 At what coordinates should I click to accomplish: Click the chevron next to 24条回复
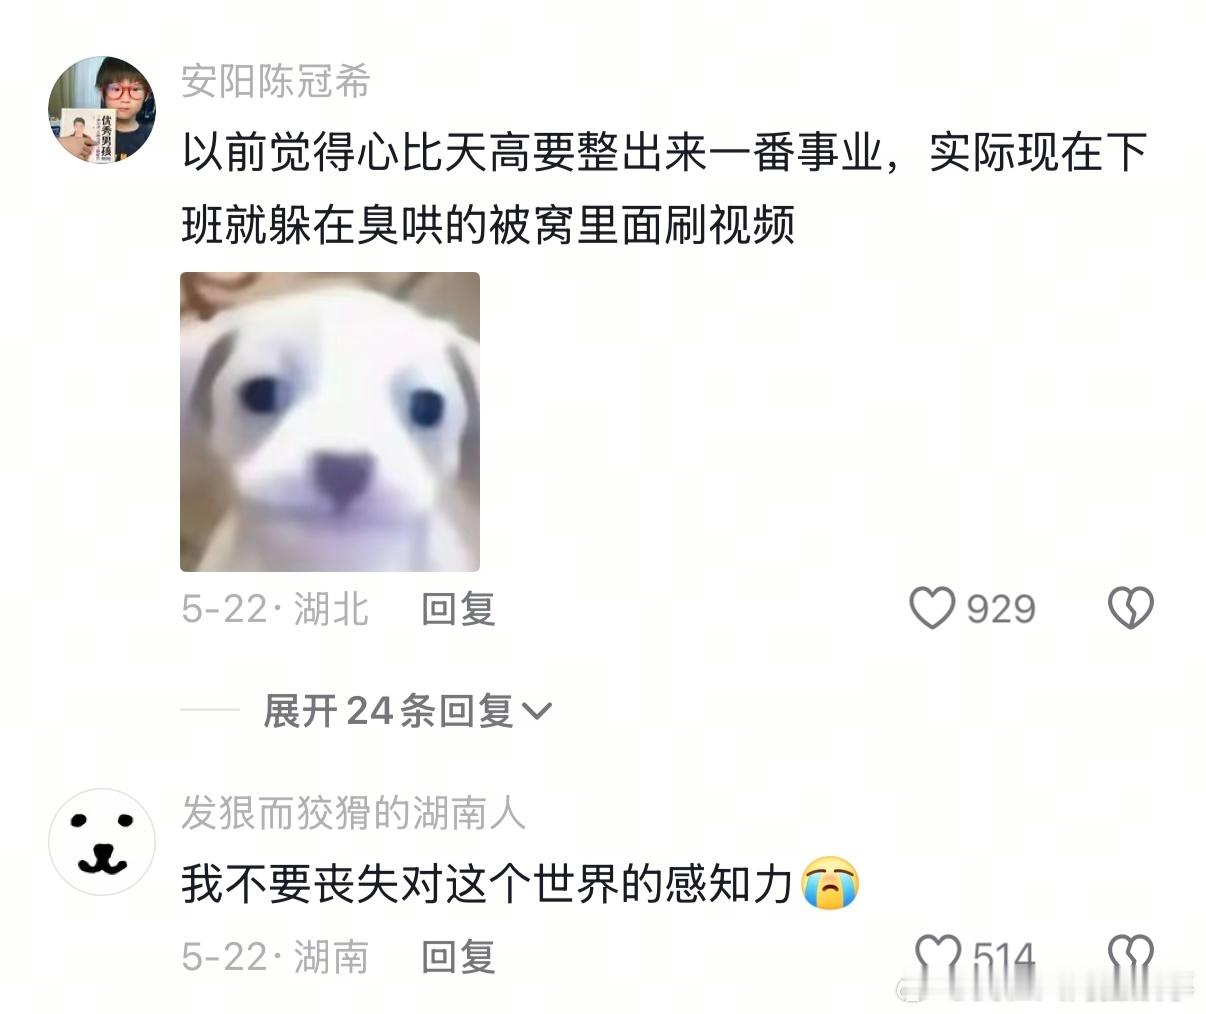[537, 712]
